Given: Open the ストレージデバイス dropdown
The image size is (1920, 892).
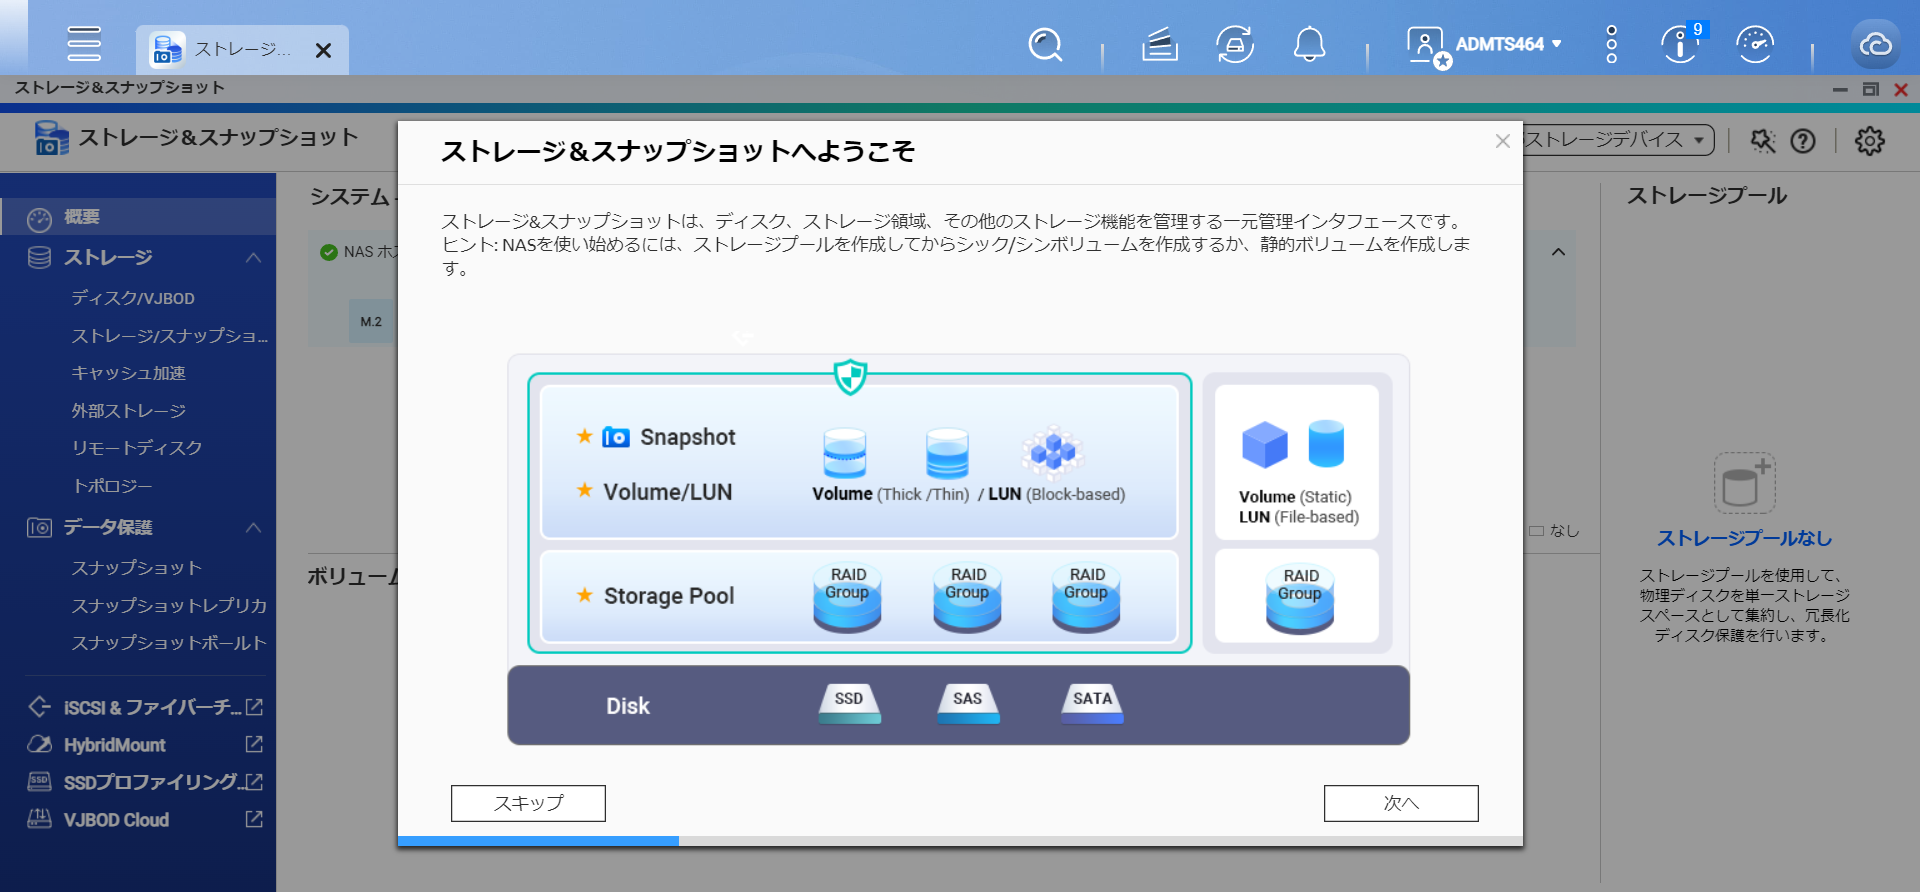Looking at the screenshot, I should 1618,140.
